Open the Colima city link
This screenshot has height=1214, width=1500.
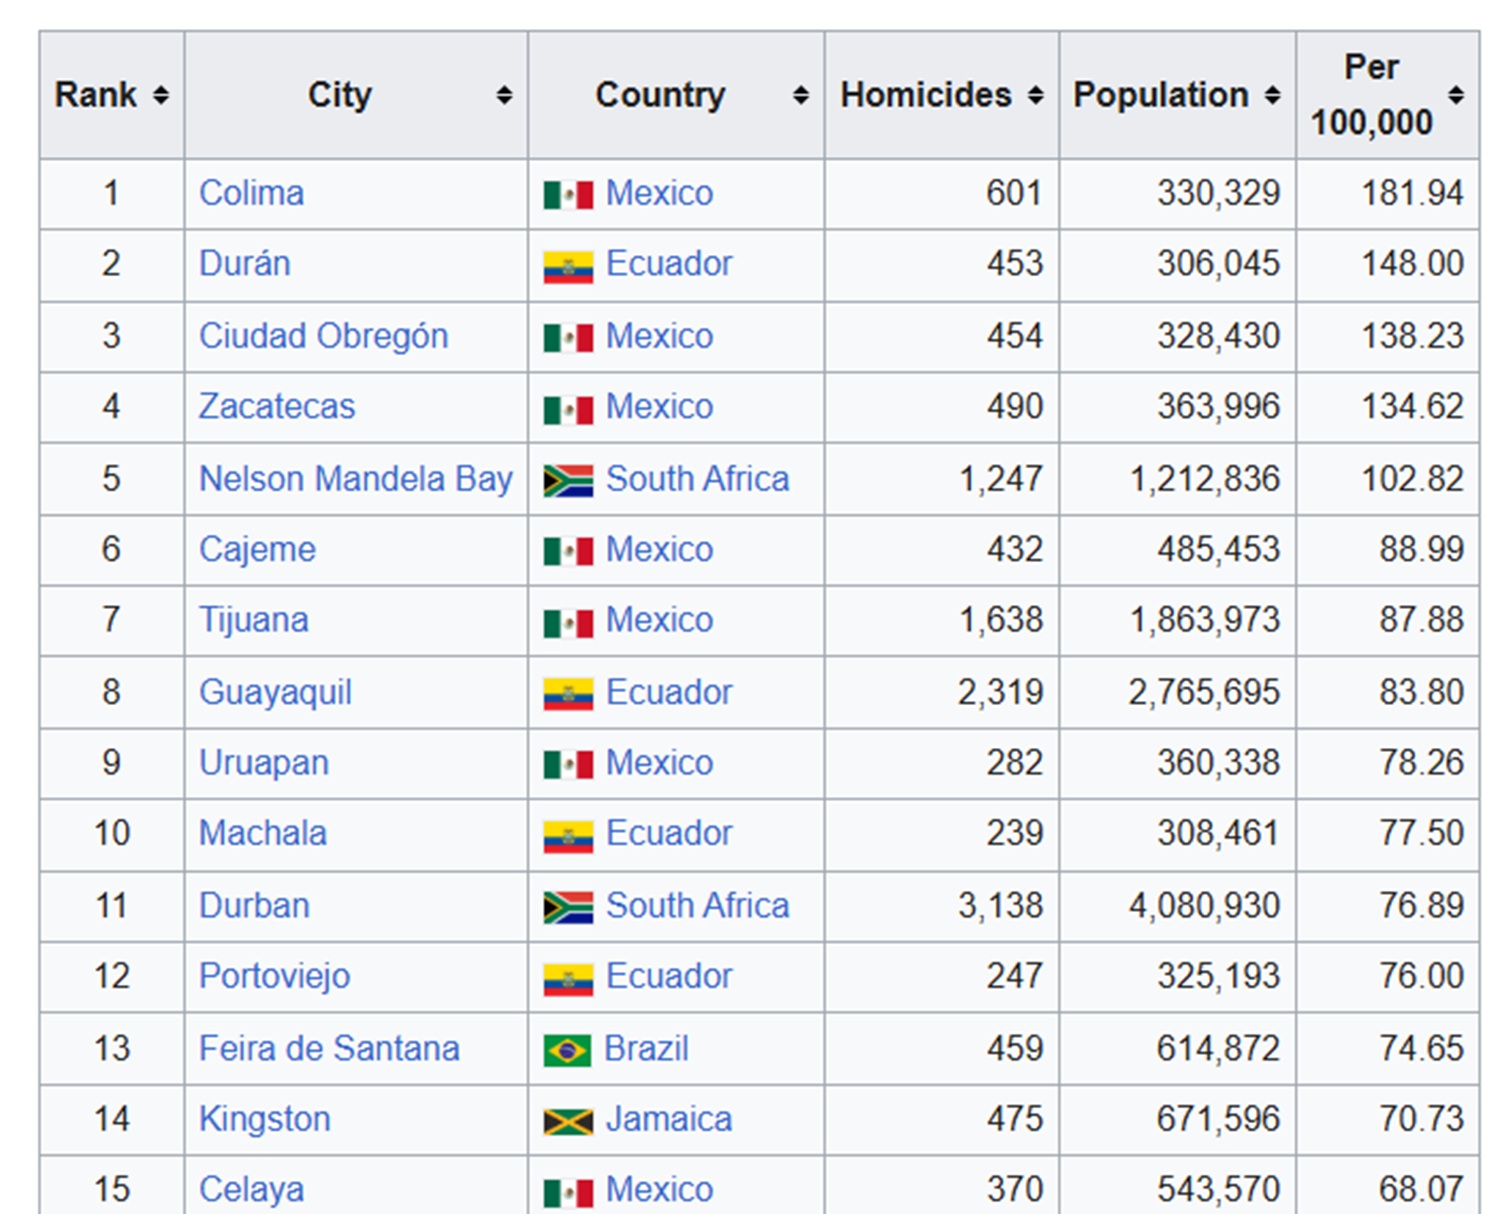[251, 193]
